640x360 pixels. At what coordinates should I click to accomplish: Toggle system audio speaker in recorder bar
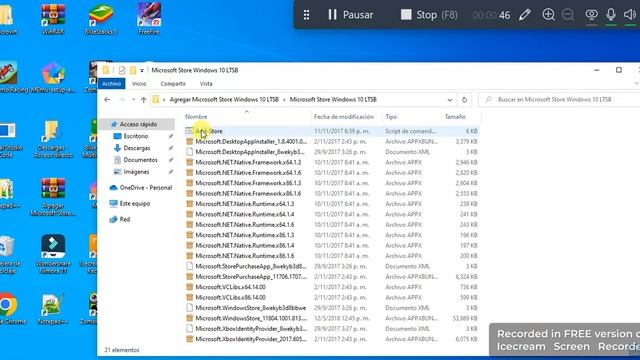pos(630,15)
